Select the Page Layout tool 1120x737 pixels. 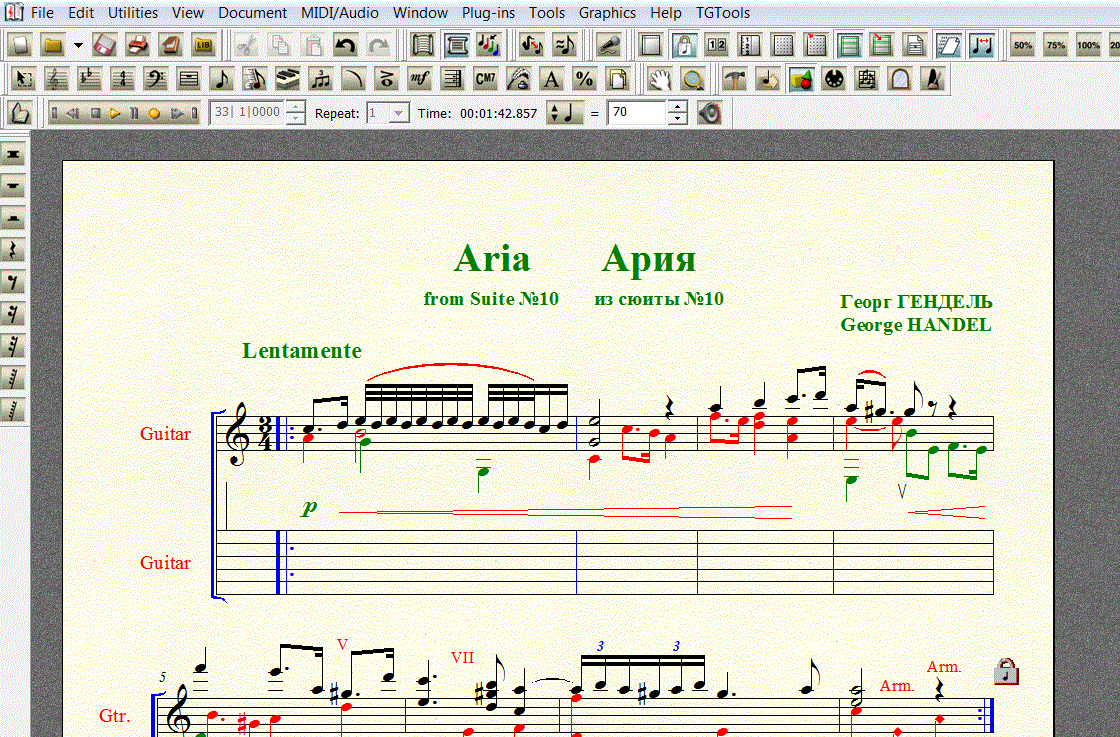tap(617, 79)
